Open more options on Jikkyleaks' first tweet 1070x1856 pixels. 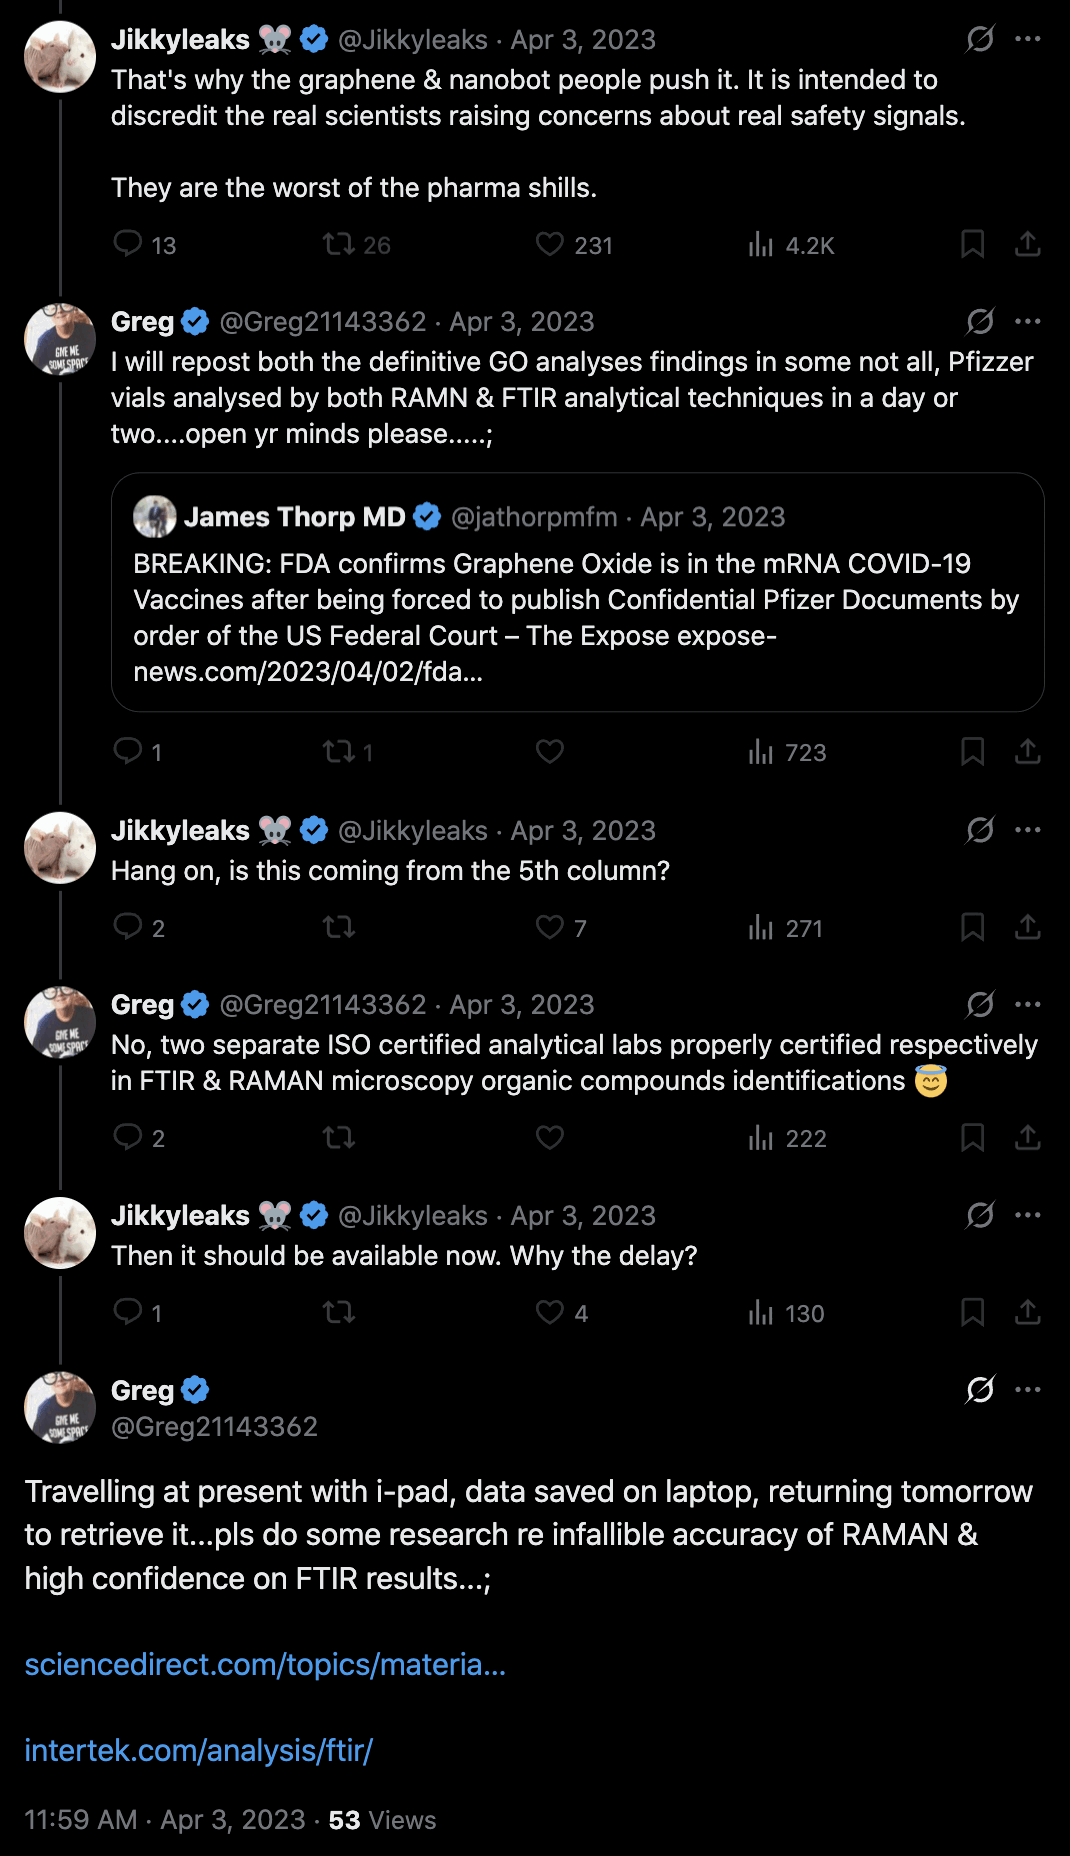pos(1027,39)
